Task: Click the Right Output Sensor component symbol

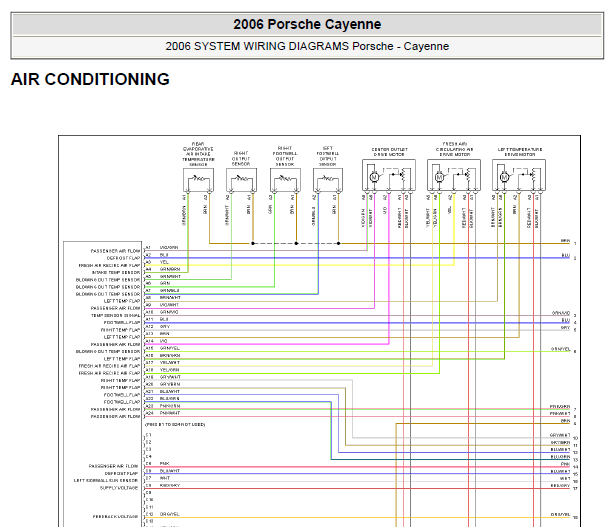Action: (242, 180)
